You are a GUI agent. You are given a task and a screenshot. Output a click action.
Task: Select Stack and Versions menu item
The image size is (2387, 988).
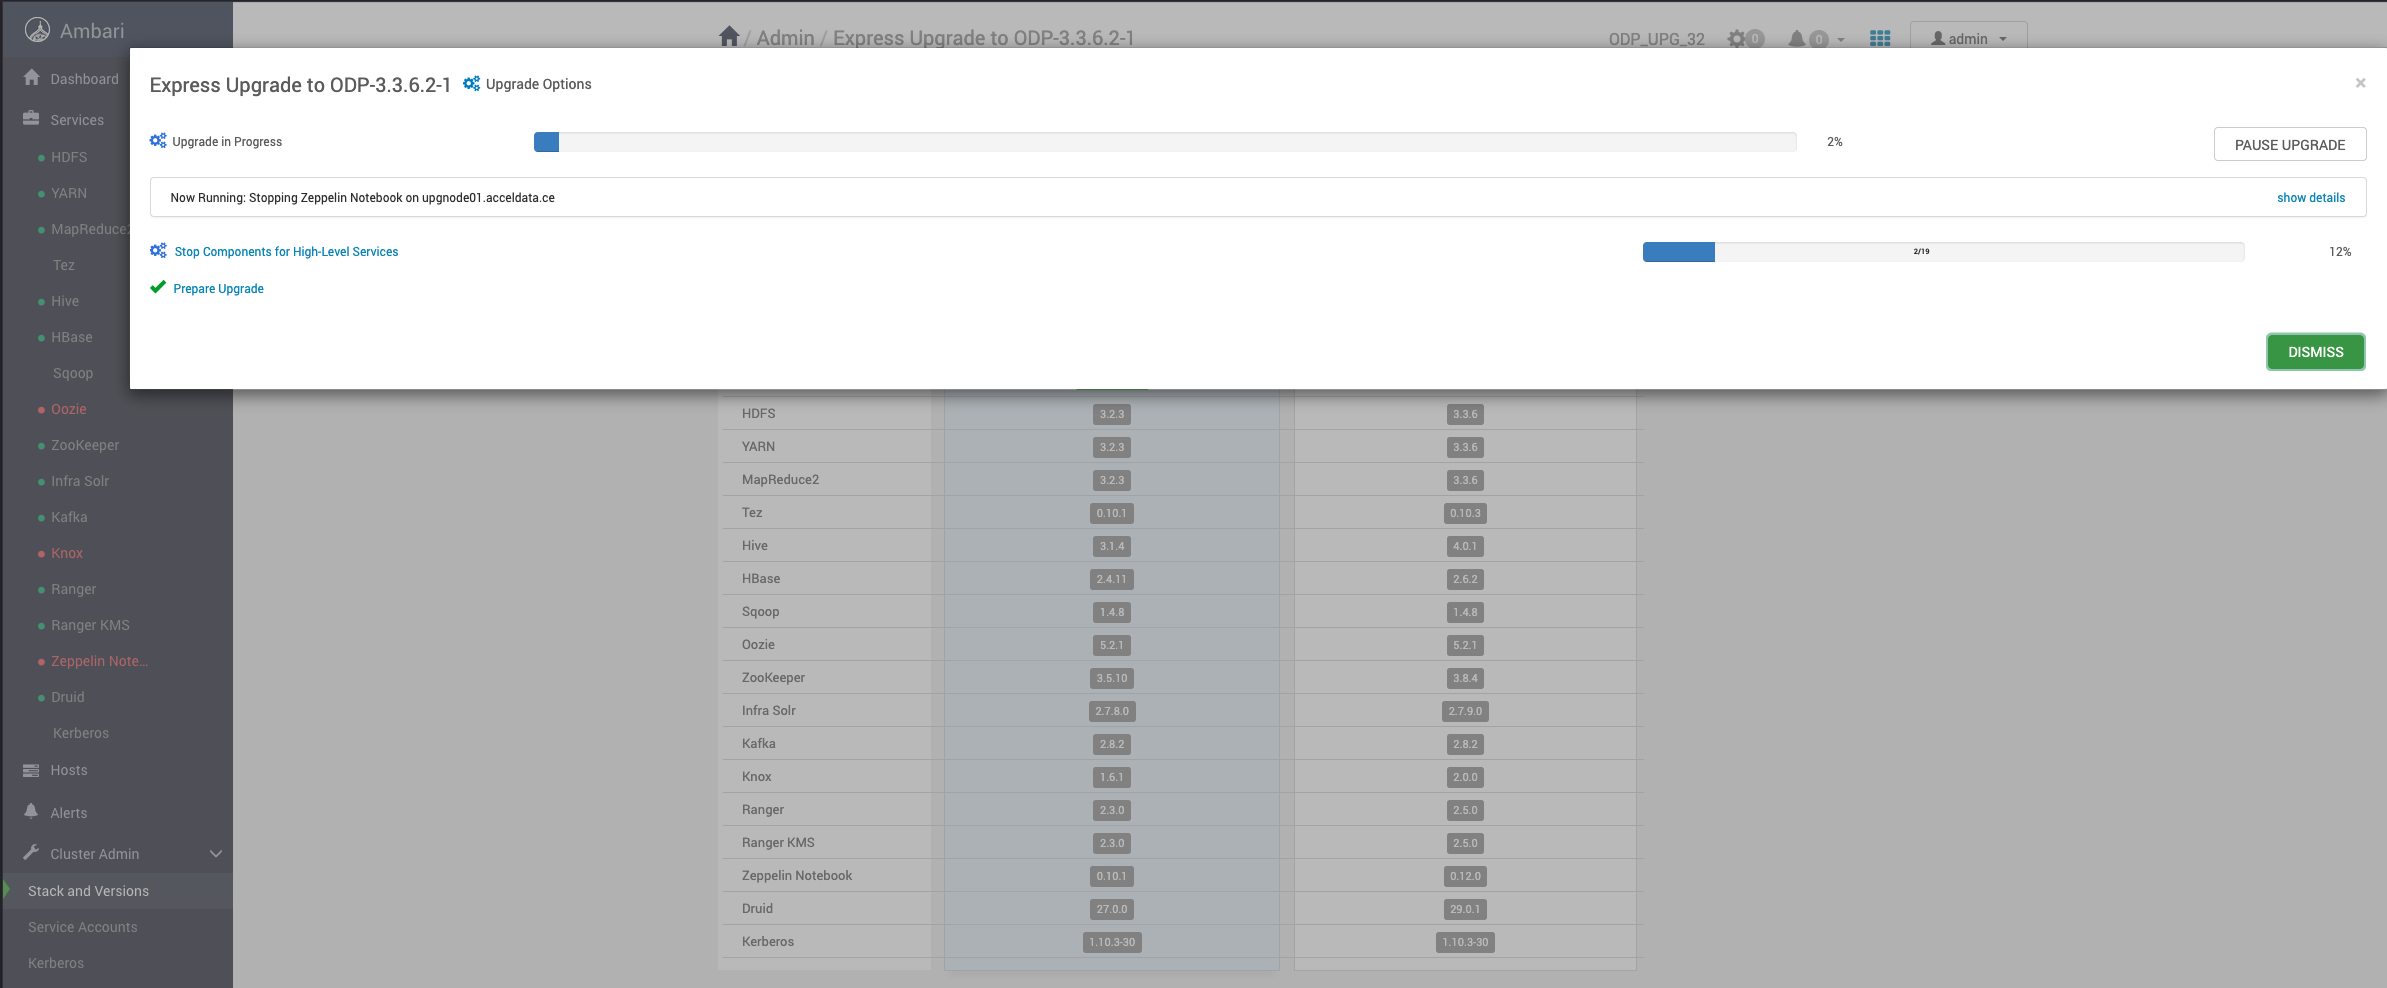click(x=88, y=891)
